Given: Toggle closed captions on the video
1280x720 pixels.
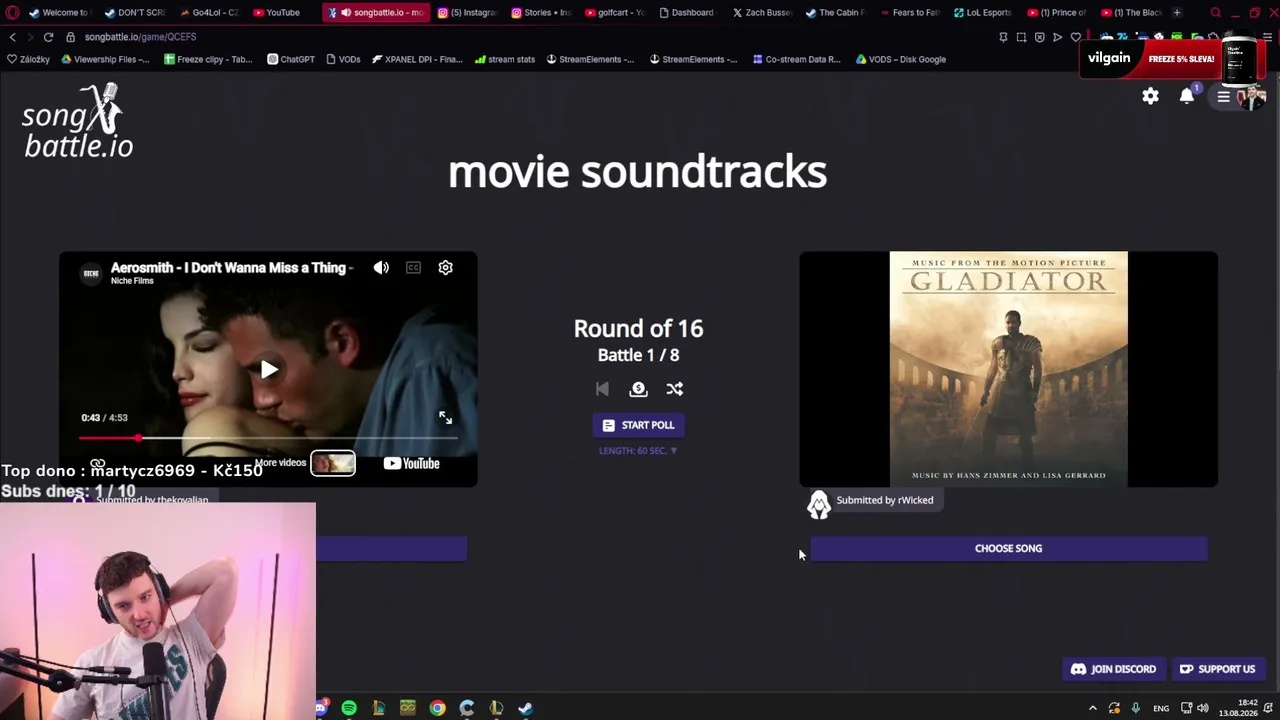Looking at the screenshot, I should click(413, 268).
